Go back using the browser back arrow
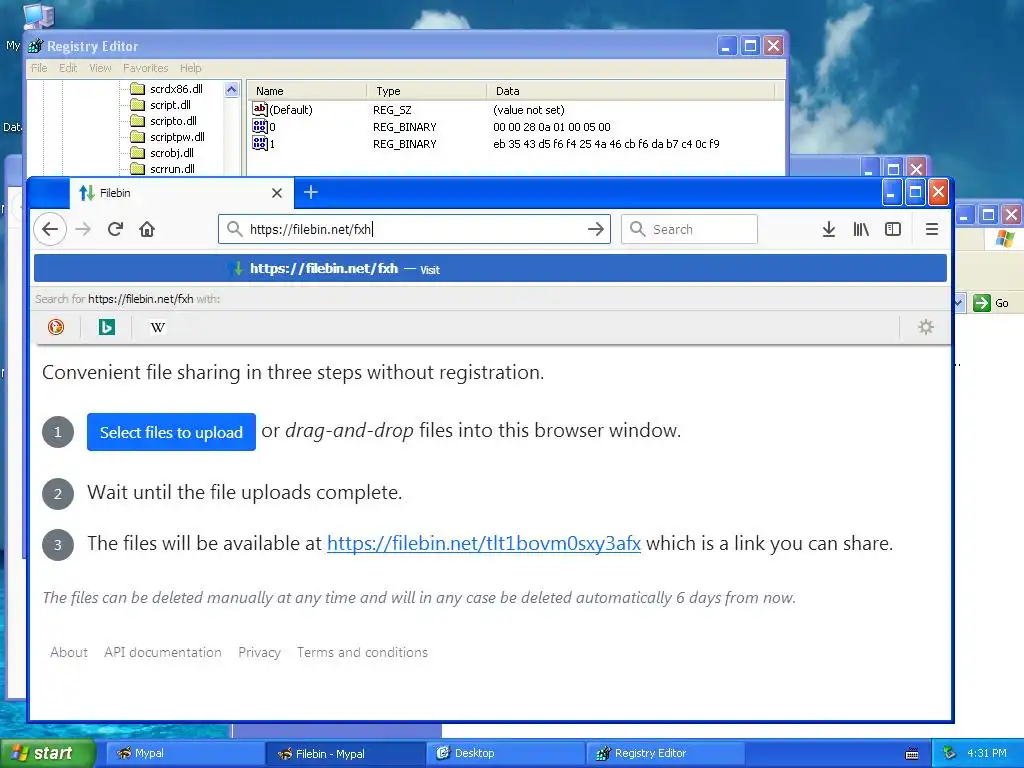Image resolution: width=1024 pixels, height=768 pixels. (50, 229)
